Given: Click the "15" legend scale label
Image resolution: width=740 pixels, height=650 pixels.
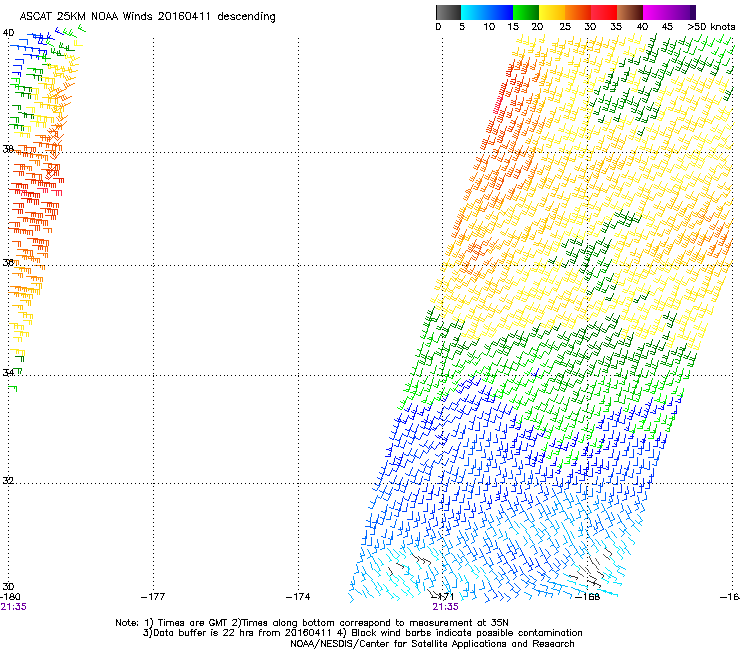Looking at the screenshot, I should tap(513, 27).
